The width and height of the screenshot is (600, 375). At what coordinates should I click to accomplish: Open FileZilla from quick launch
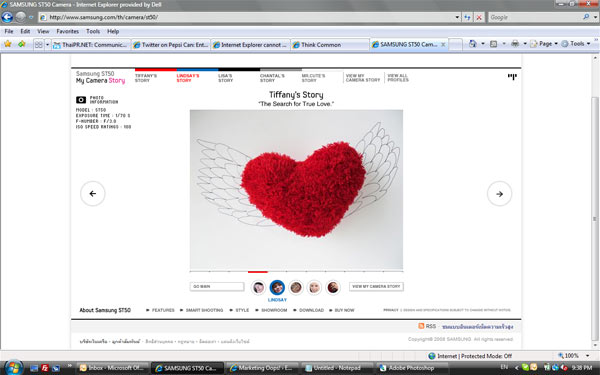point(45,368)
